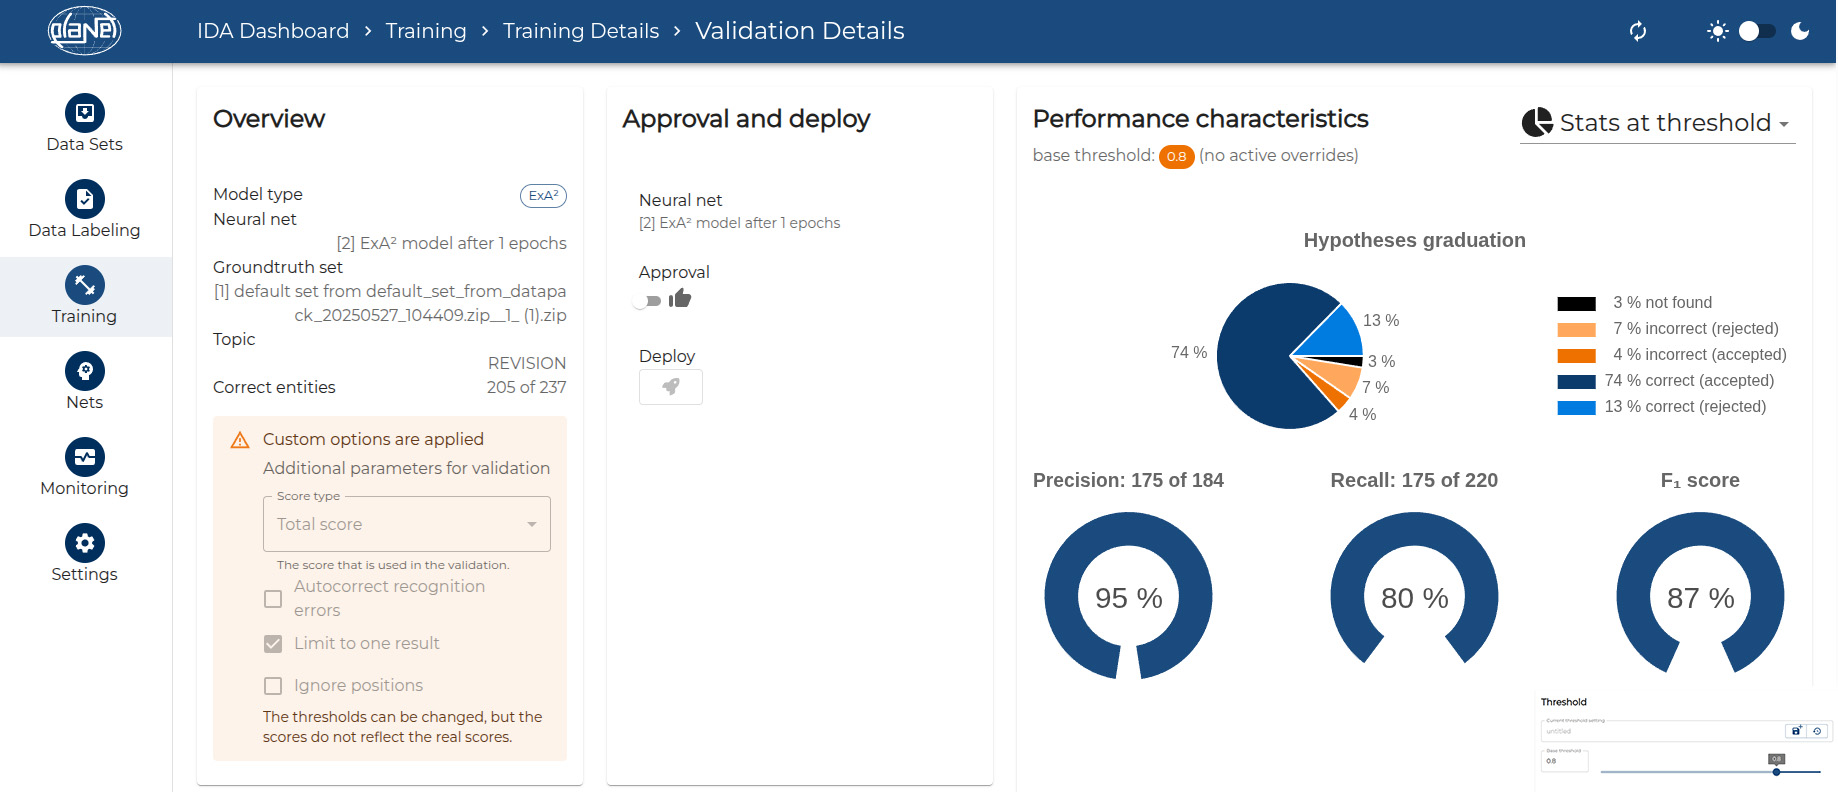1838x792 pixels.
Task: Toggle the dark mode switch
Action: click(1757, 31)
